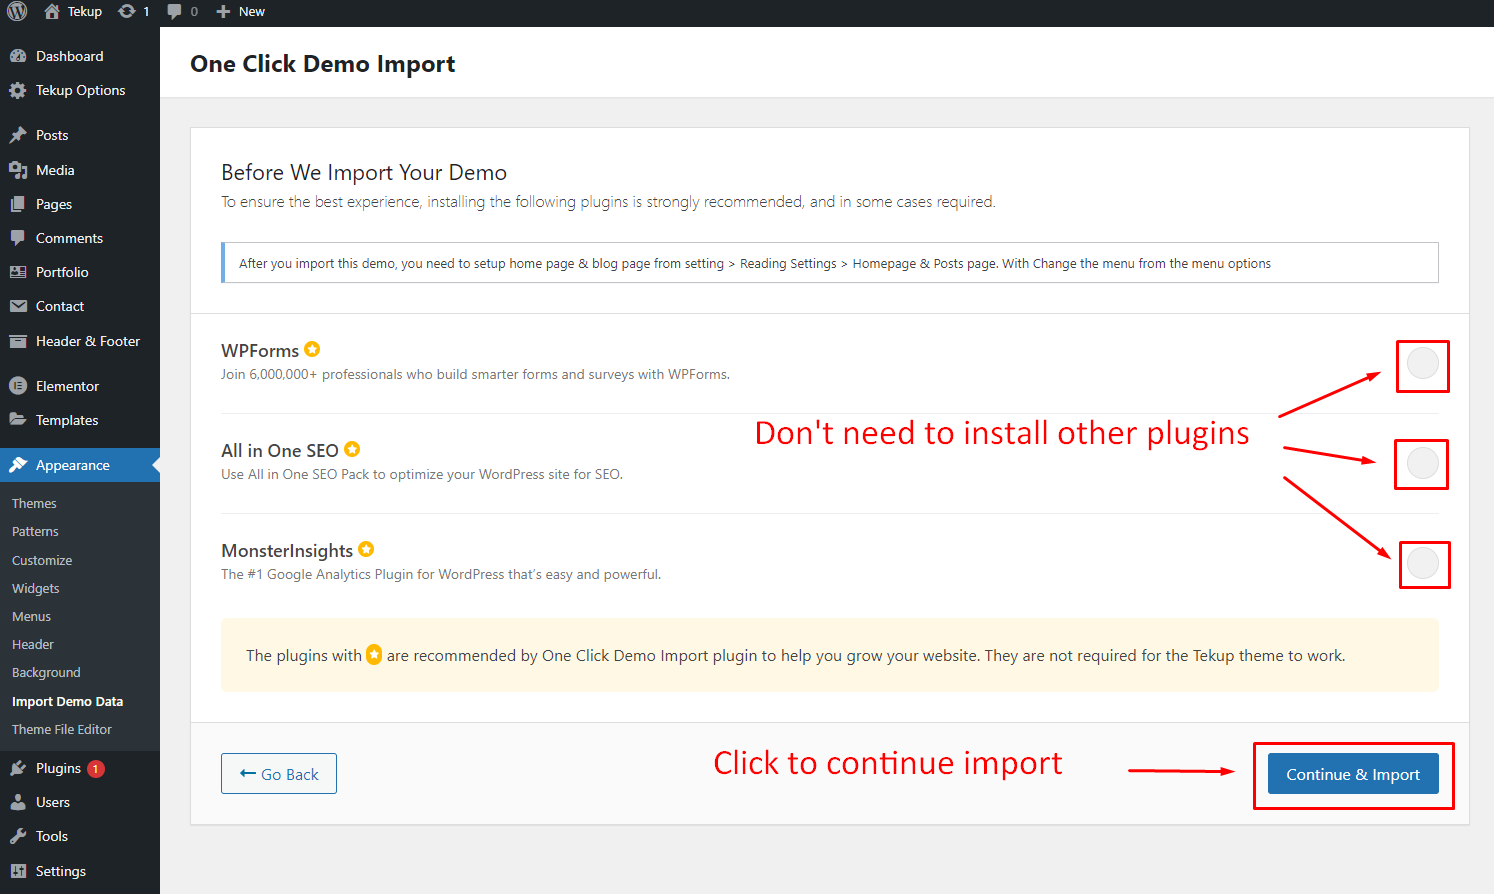This screenshot has width=1494, height=894.
Task: Click the 'One Click Demo Import' page title
Action: 323,64
